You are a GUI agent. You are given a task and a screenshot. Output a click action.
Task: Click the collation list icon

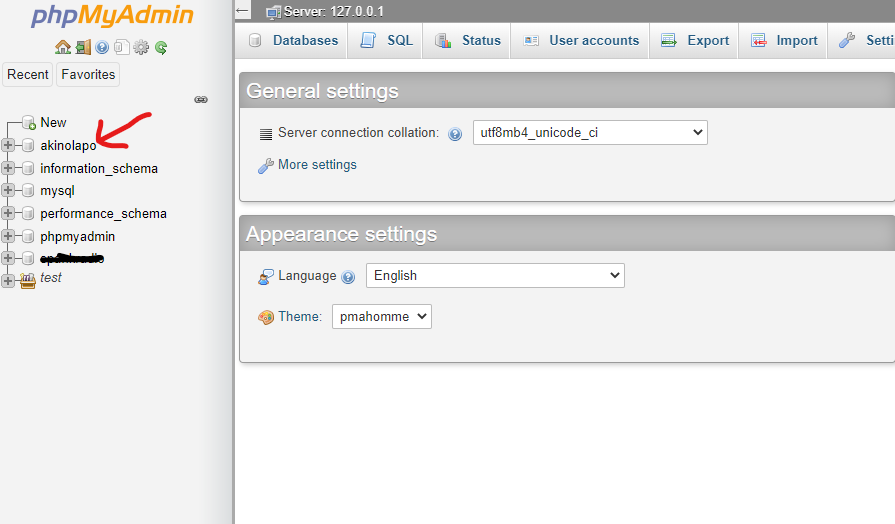[x=265, y=134]
